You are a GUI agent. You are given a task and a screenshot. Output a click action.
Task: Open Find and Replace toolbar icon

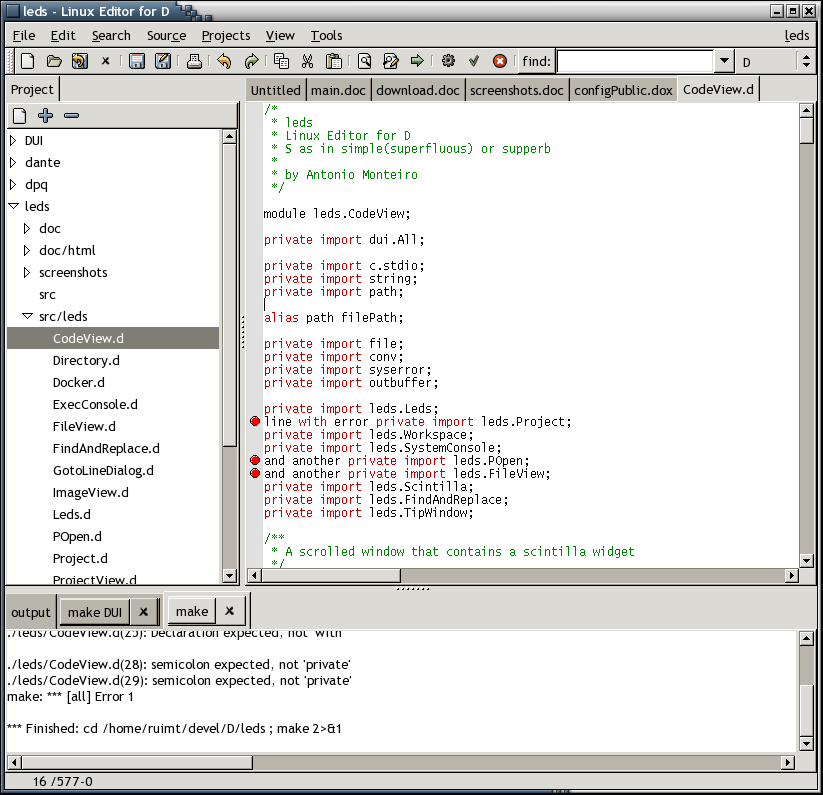click(391, 61)
